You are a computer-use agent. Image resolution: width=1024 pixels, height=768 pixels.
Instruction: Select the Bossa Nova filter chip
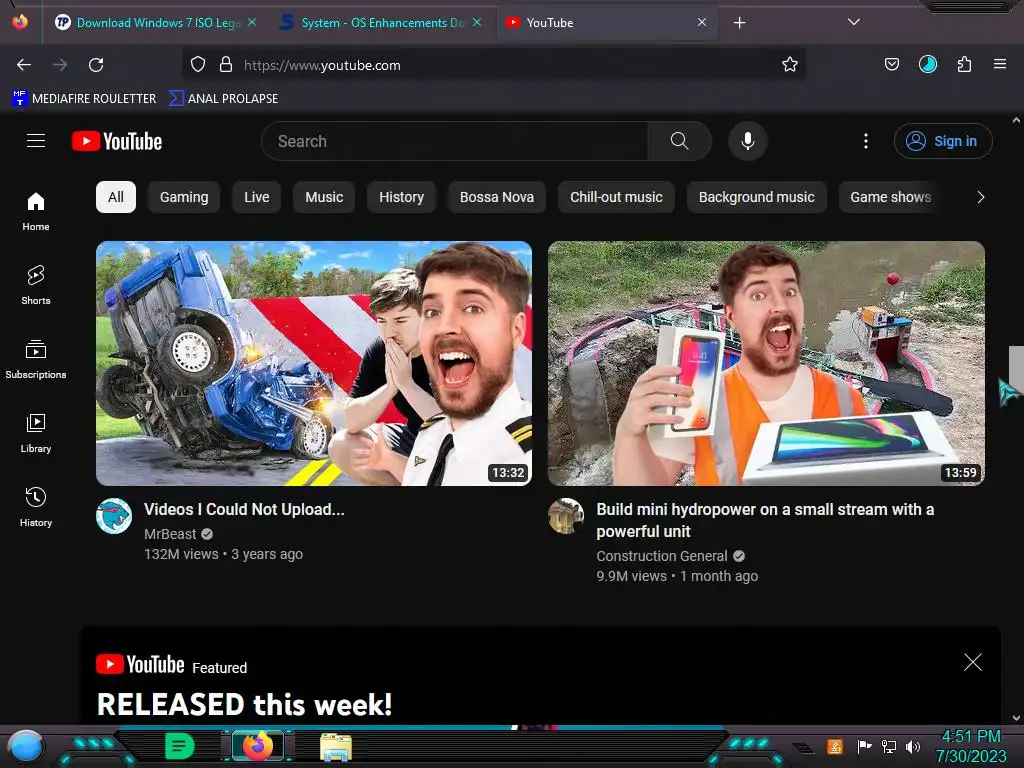pos(497,197)
